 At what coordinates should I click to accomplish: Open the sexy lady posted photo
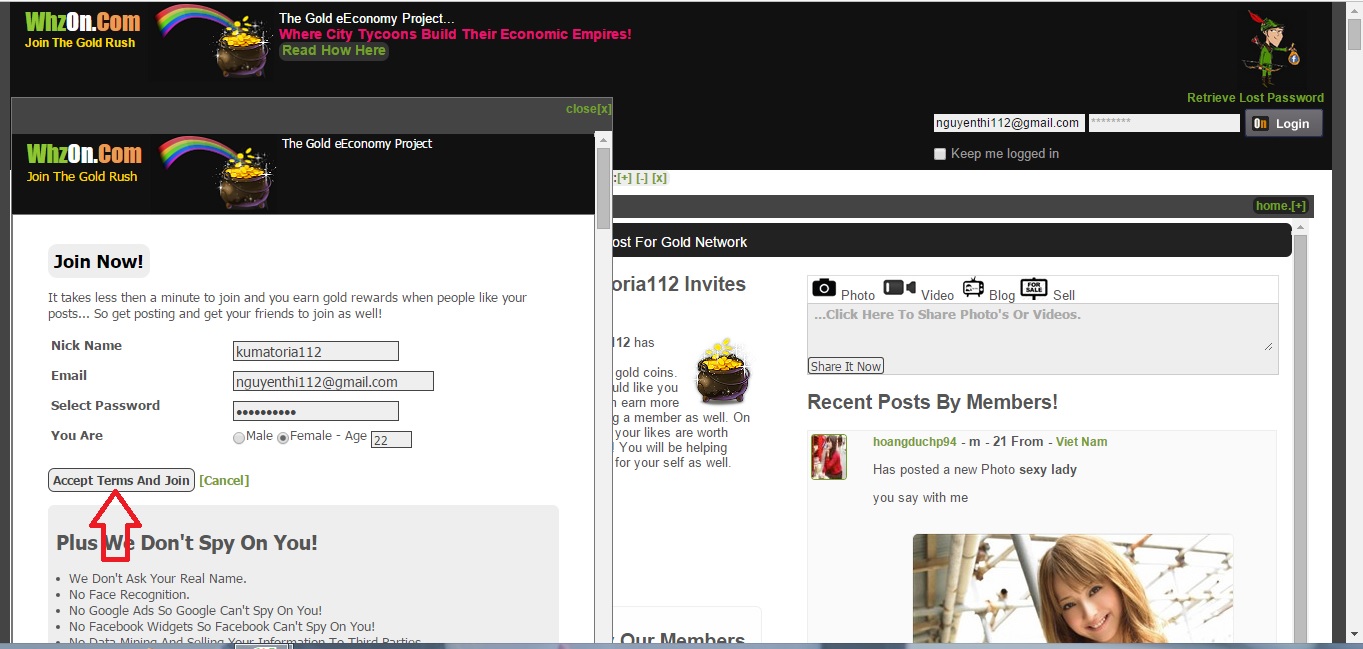(1072, 590)
